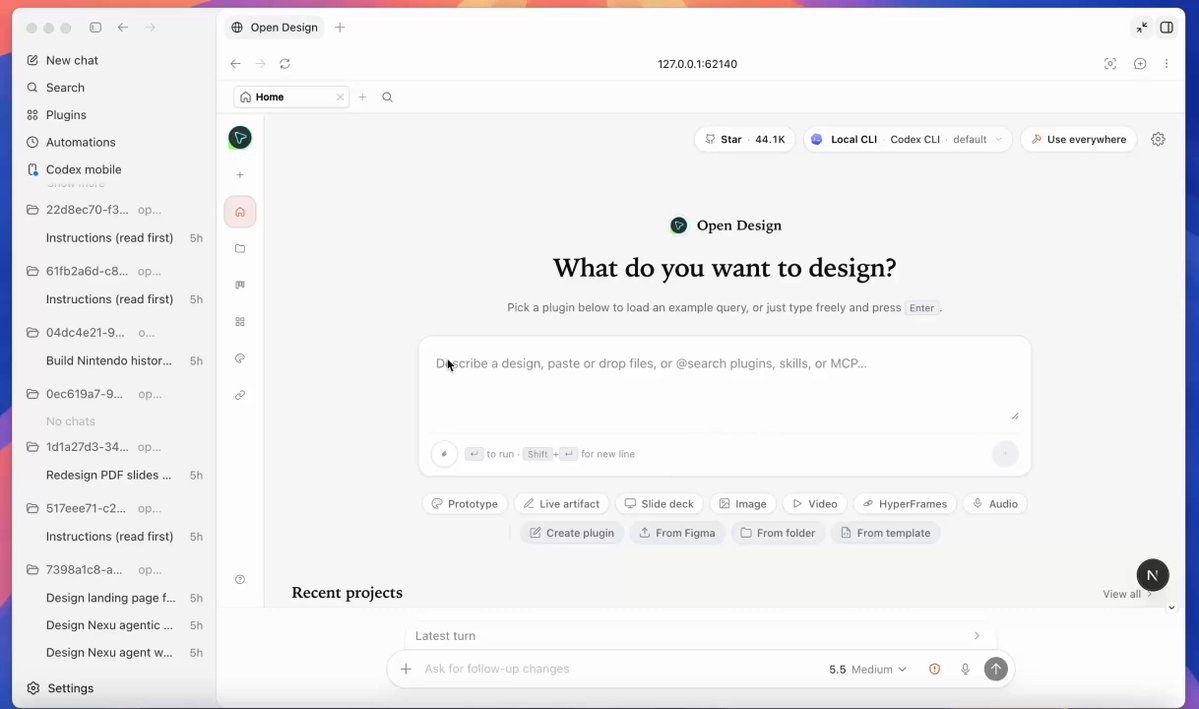Toggle the left sidebar panel icon
This screenshot has width=1199, height=709.
pos(96,28)
